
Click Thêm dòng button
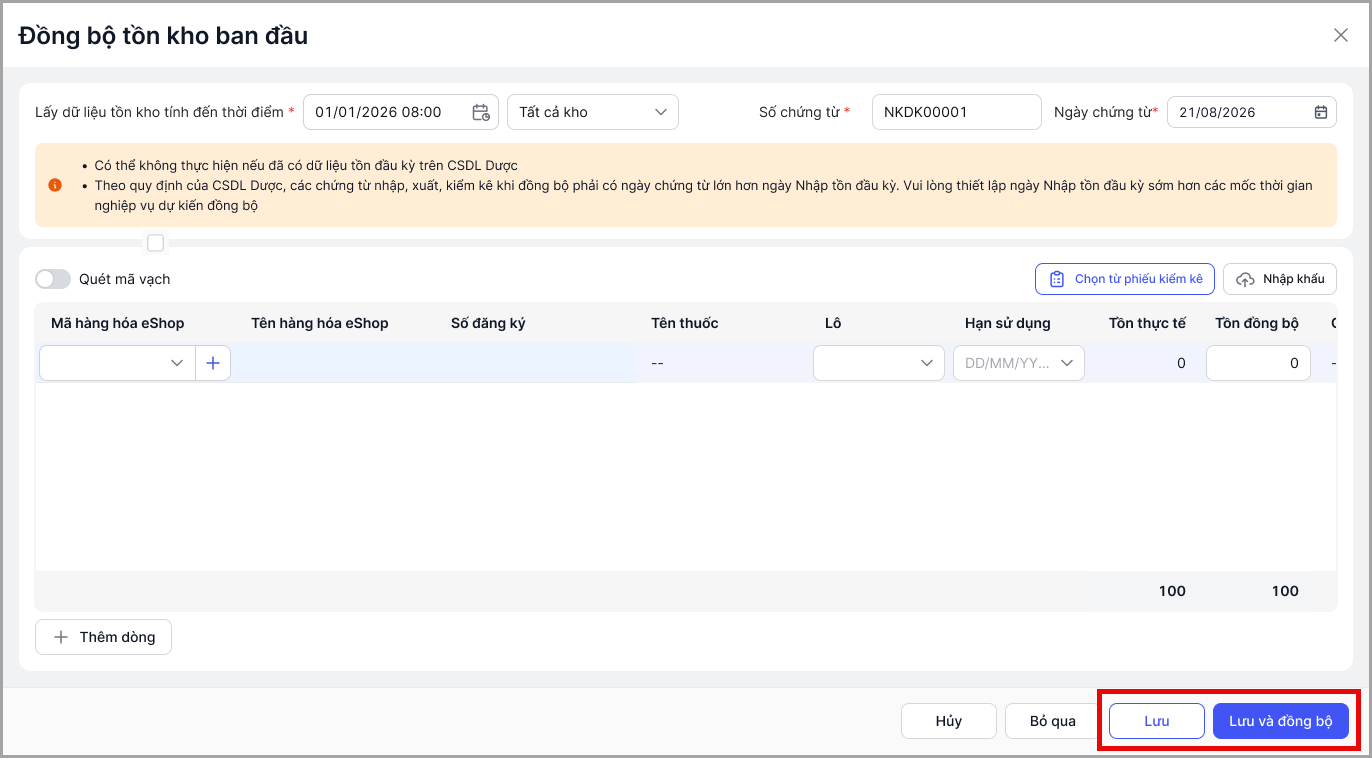[x=103, y=637]
